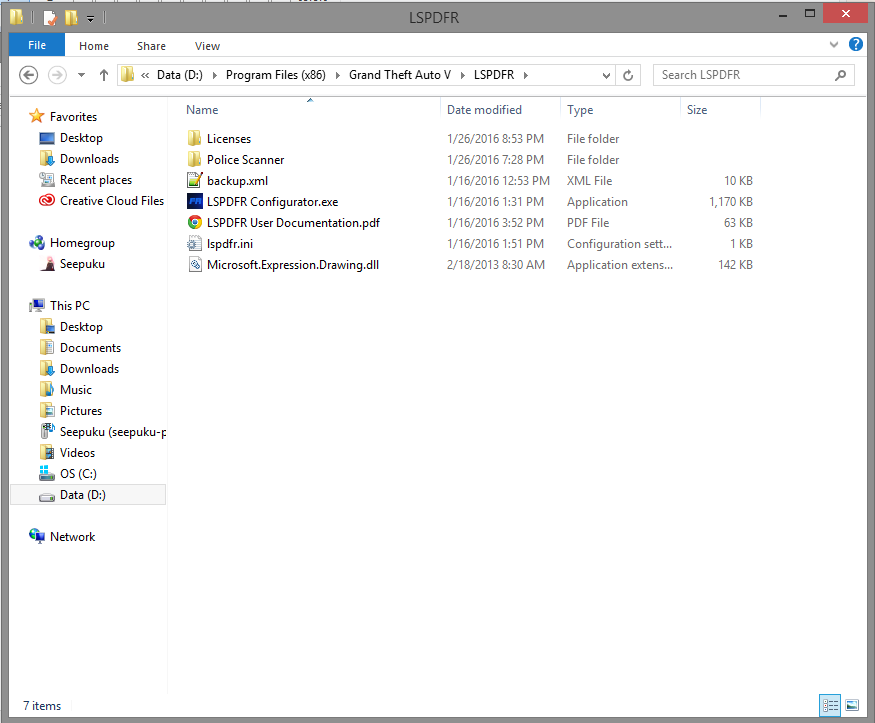Open Help with the question mark icon

pyautogui.click(x=855, y=44)
